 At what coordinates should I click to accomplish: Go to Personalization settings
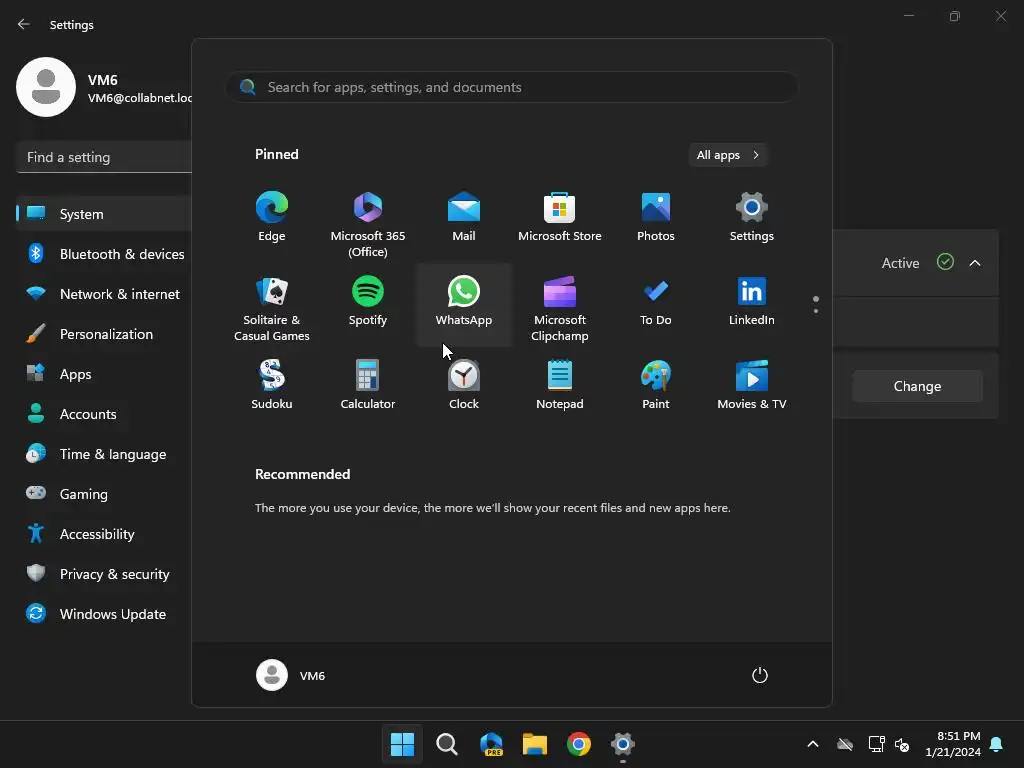104,334
